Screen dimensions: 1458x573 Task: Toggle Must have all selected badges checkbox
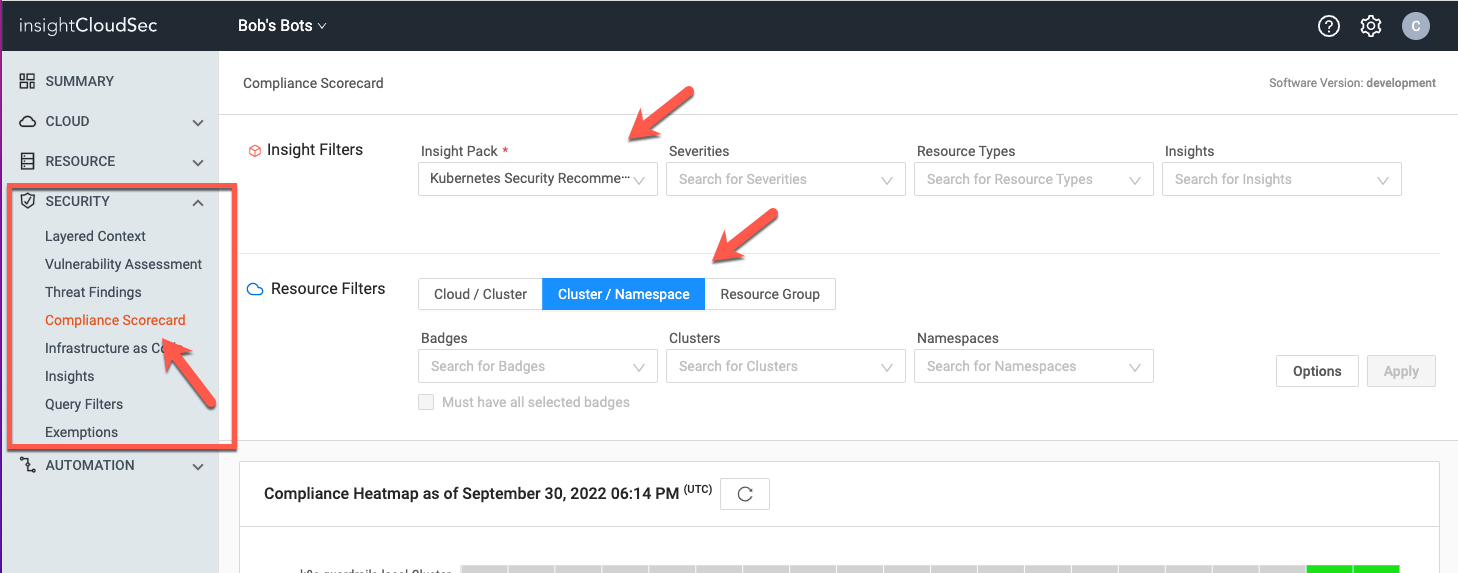tap(426, 402)
